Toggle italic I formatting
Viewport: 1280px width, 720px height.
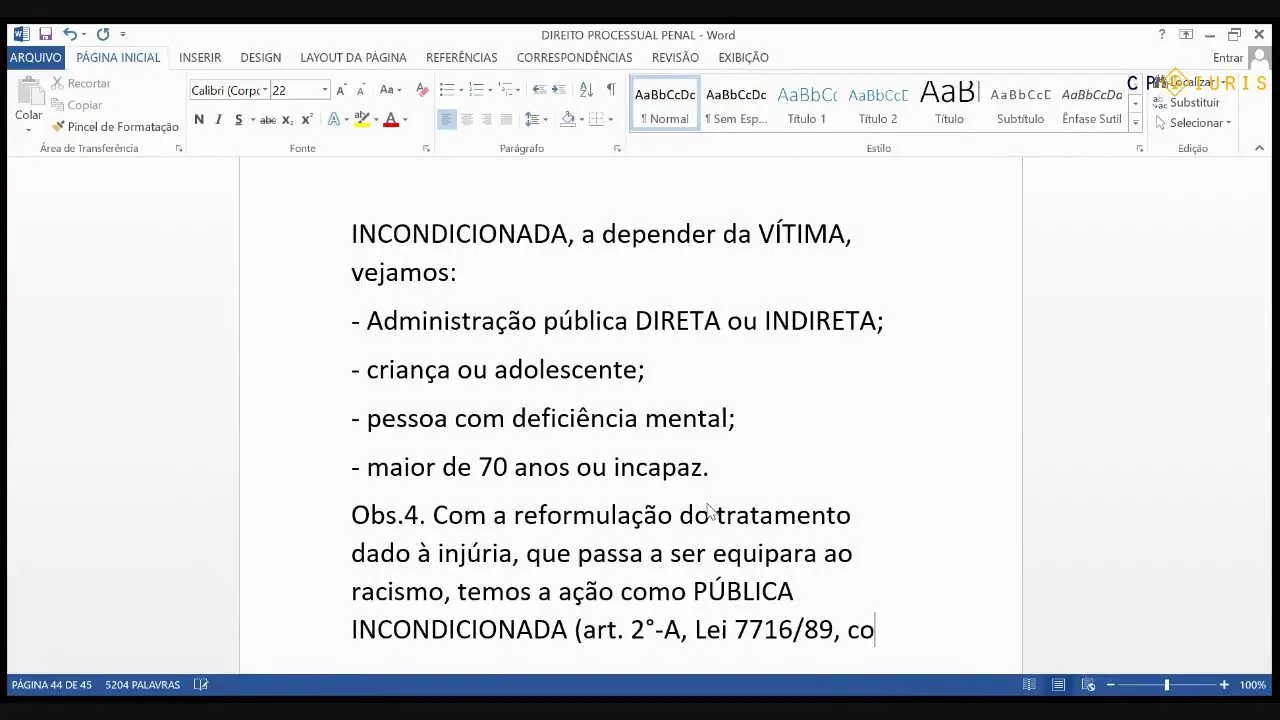tap(218, 120)
